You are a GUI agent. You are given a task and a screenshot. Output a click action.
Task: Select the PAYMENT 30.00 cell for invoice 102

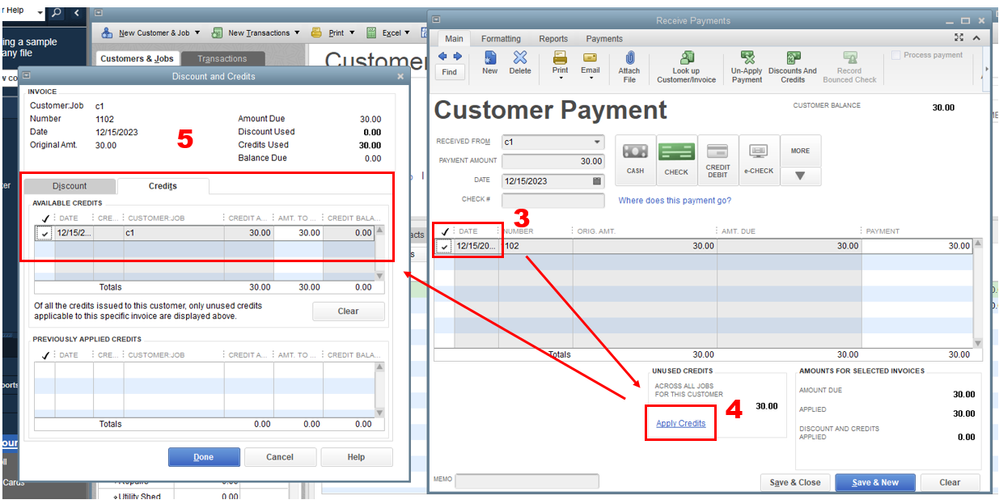pyautogui.click(x=917, y=246)
